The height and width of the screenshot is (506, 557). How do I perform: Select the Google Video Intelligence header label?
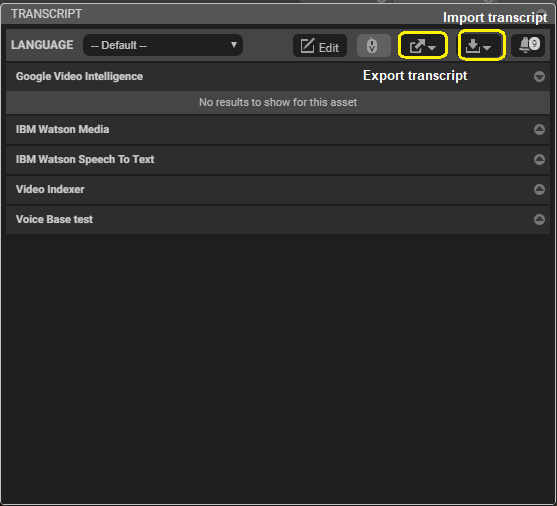[x=79, y=76]
